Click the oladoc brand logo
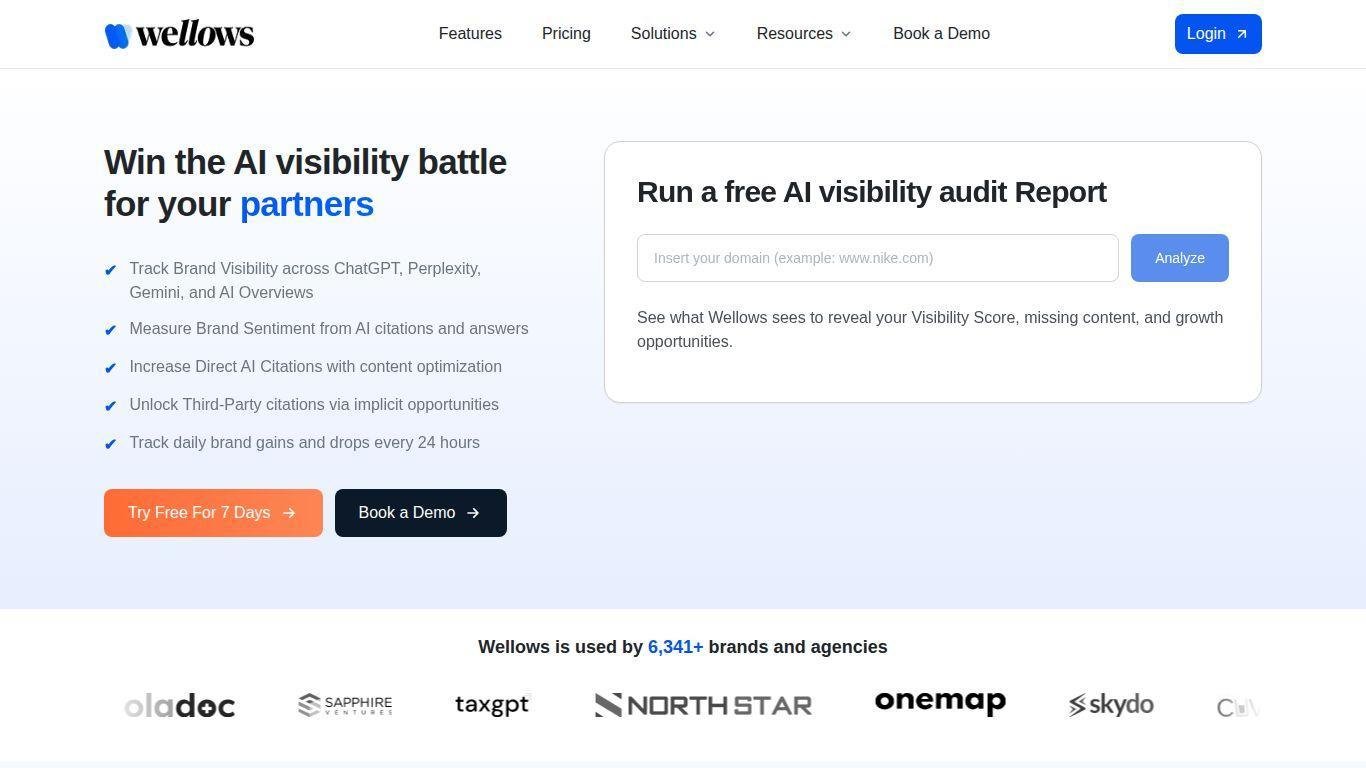Viewport: 1366px width, 768px height. click(x=180, y=706)
